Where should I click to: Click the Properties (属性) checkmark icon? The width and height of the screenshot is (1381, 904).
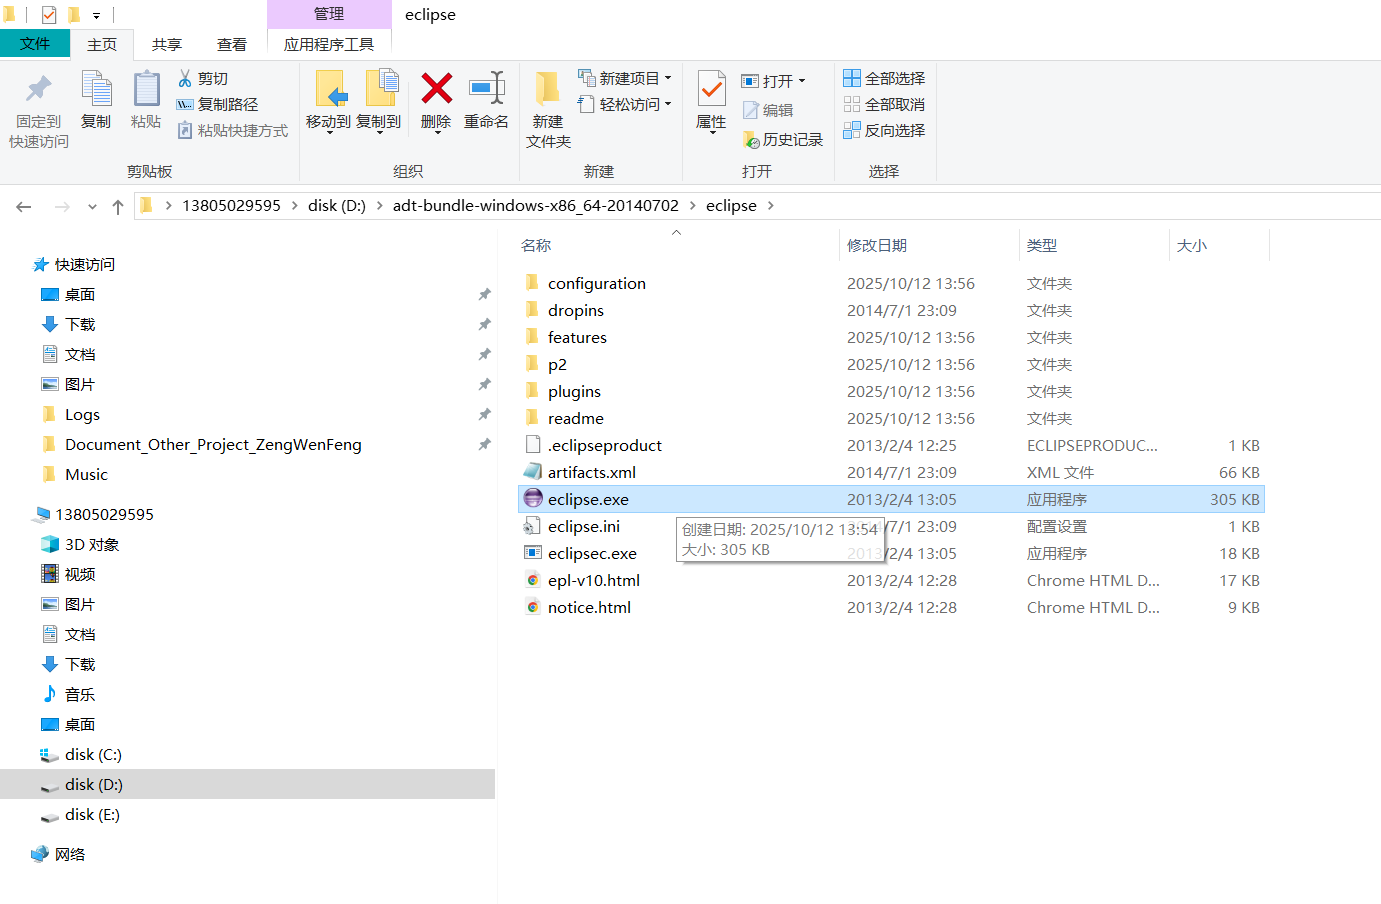pyautogui.click(x=711, y=89)
